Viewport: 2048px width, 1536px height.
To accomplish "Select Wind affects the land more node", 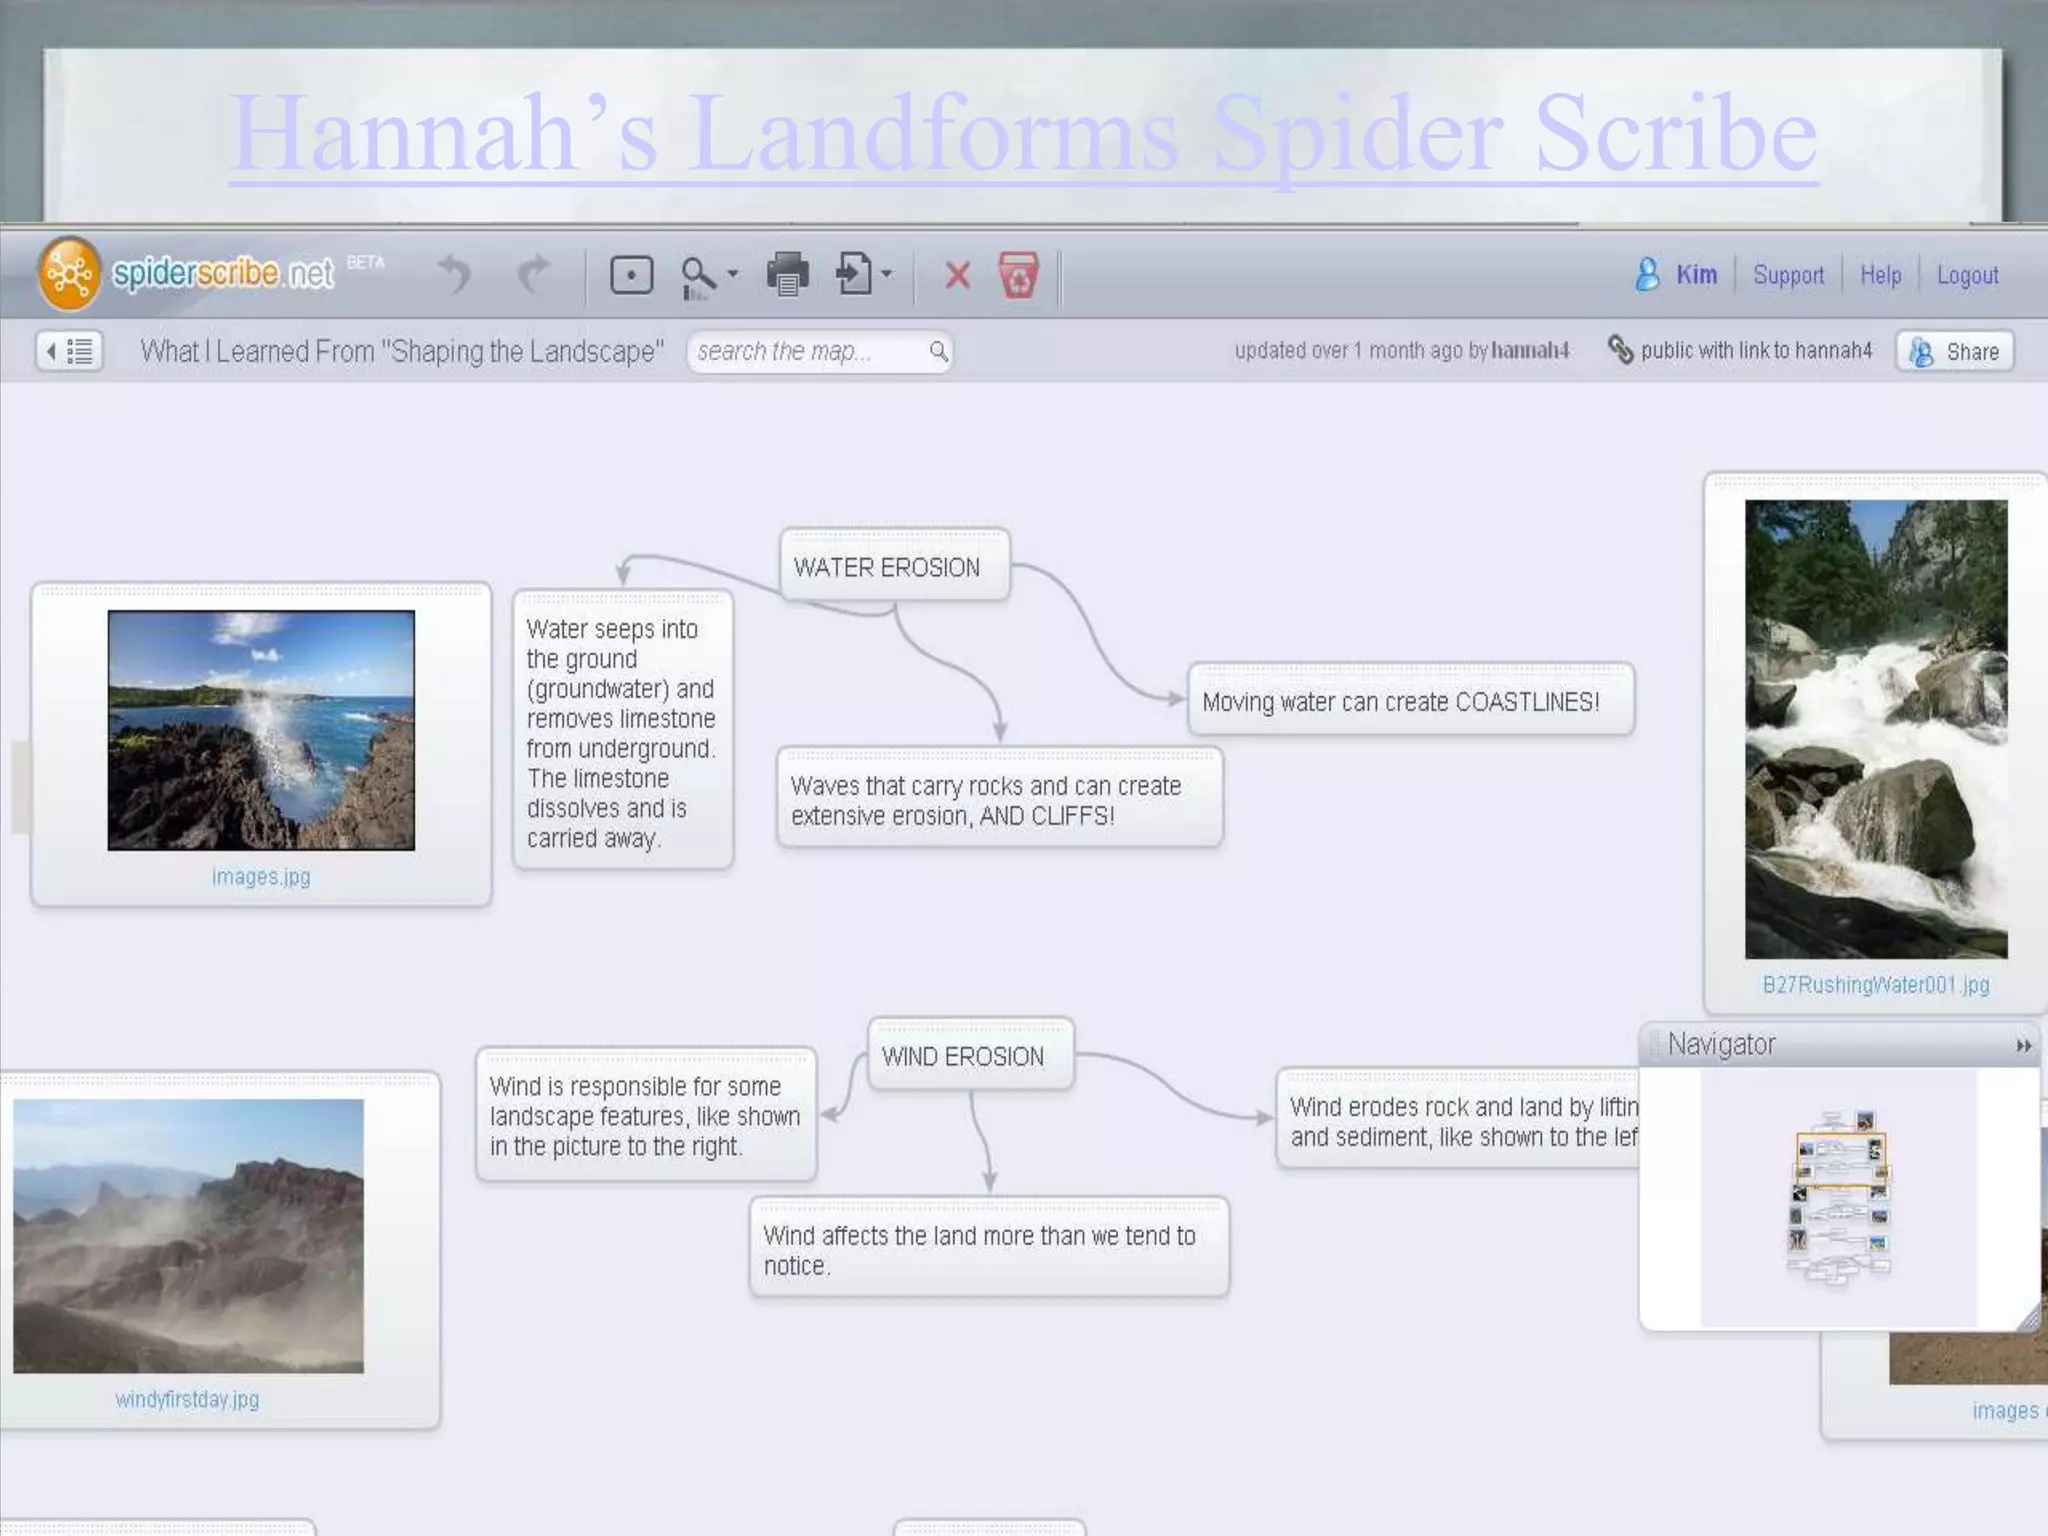I will click(x=988, y=1247).
